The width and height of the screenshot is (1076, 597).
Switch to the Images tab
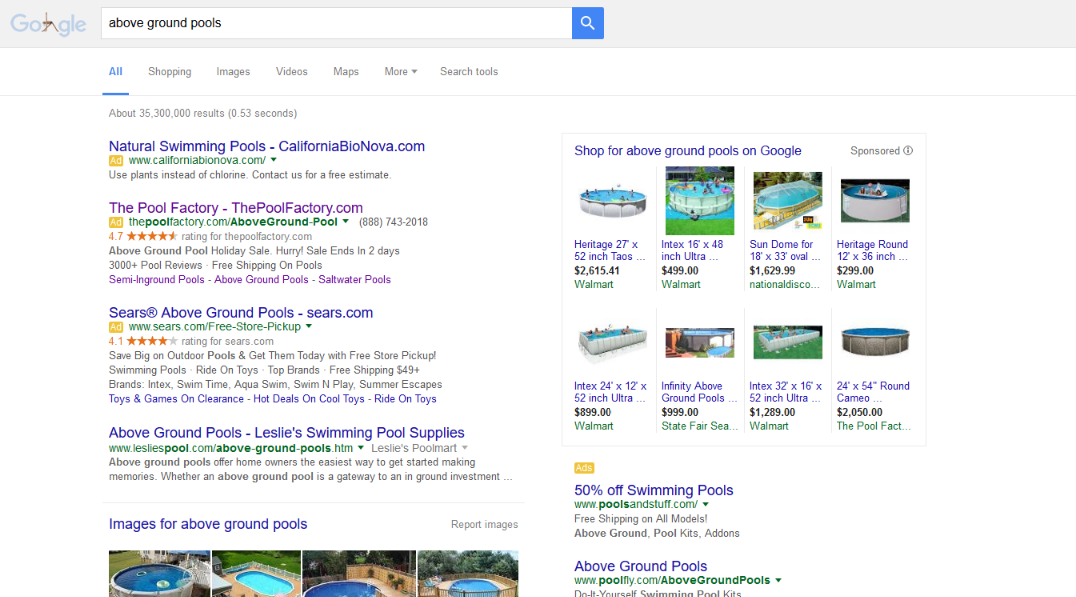coord(233,71)
